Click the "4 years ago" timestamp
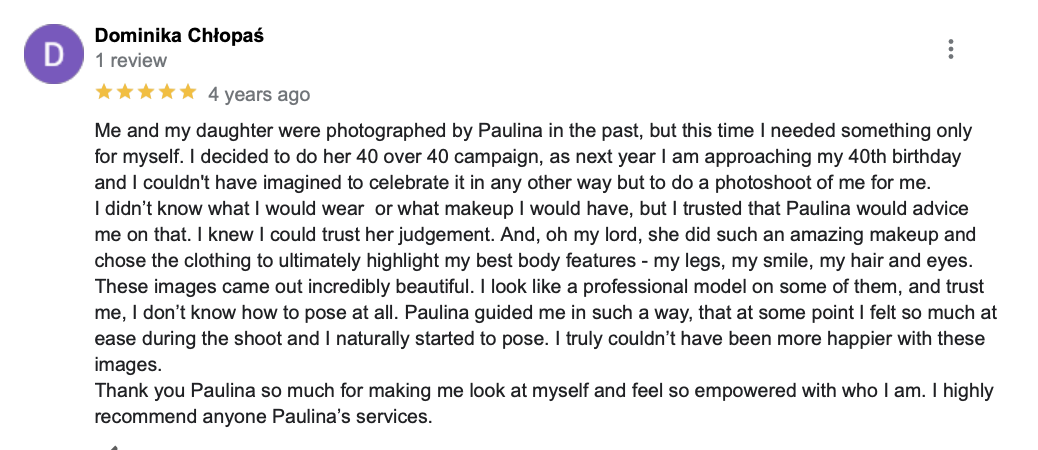Image resolution: width=1038 pixels, height=450 pixels. 259,95
